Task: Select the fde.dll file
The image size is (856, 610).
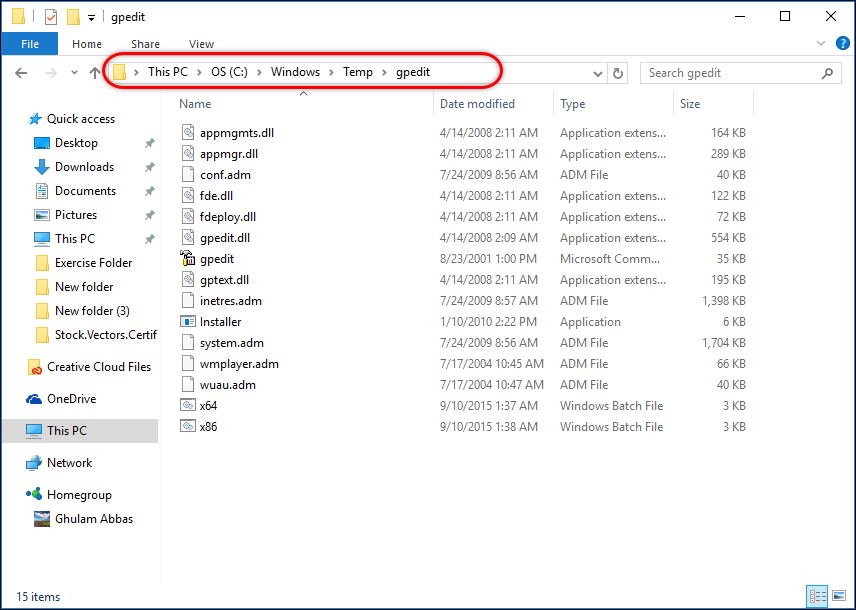Action: [216, 196]
